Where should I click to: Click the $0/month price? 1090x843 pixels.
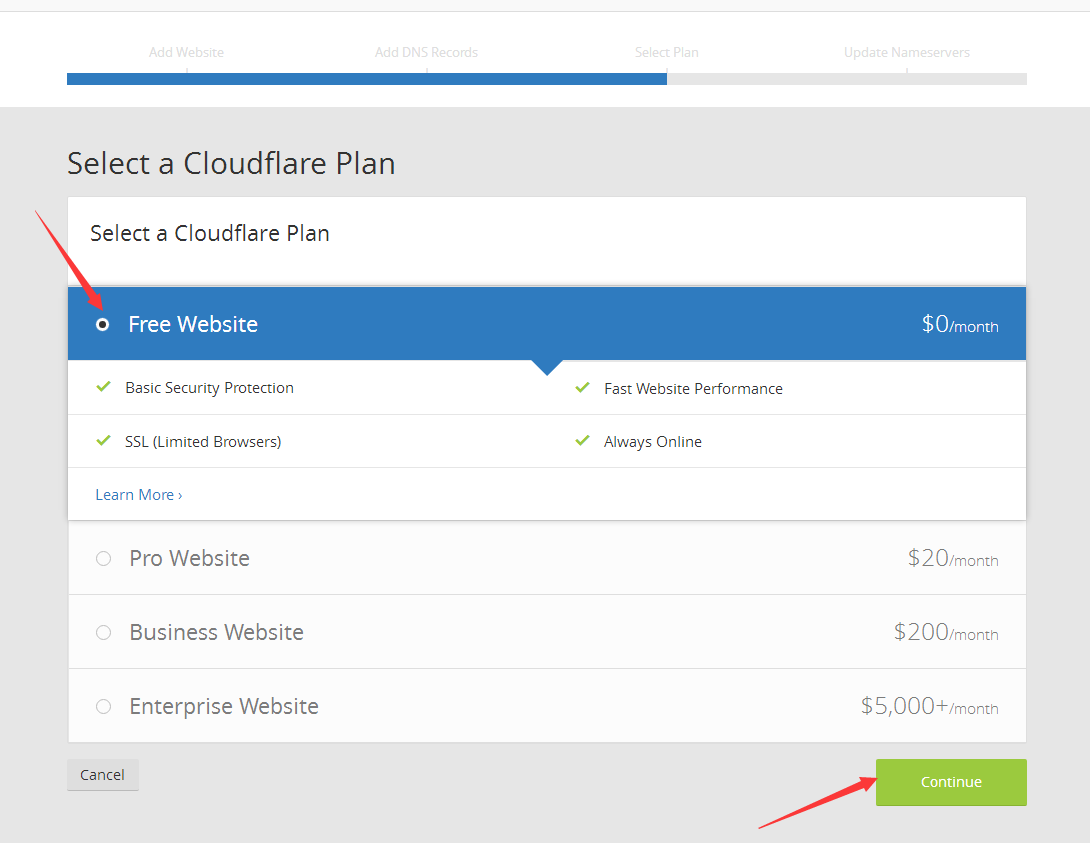(960, 325)
